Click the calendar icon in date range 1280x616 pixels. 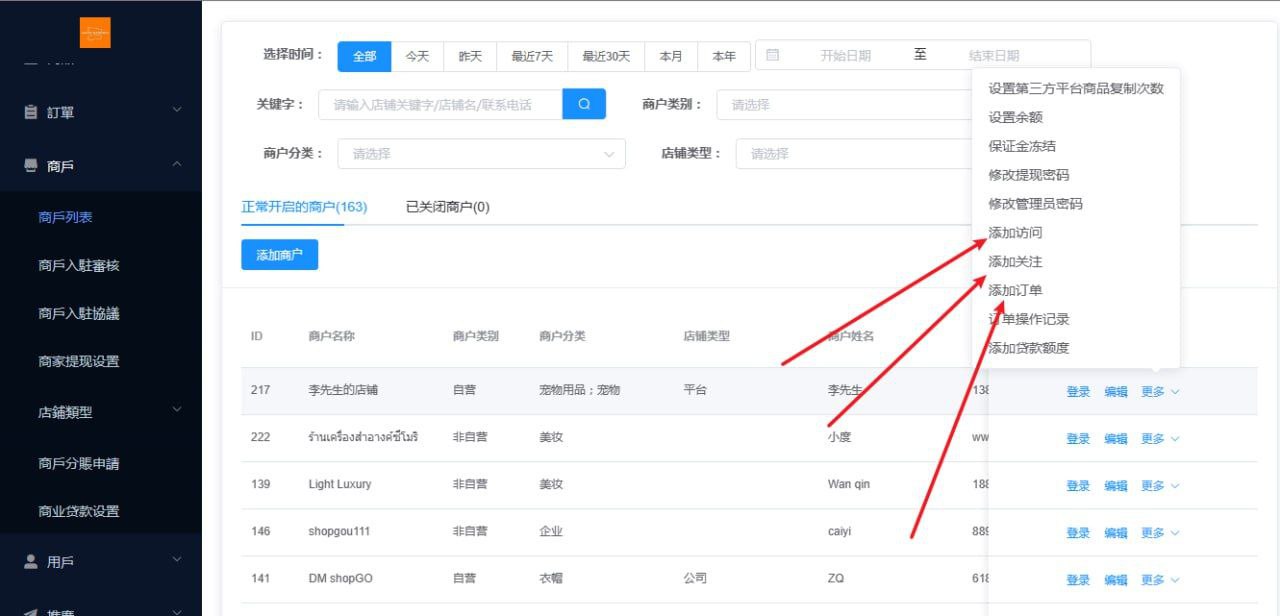[x=772, y=56]
